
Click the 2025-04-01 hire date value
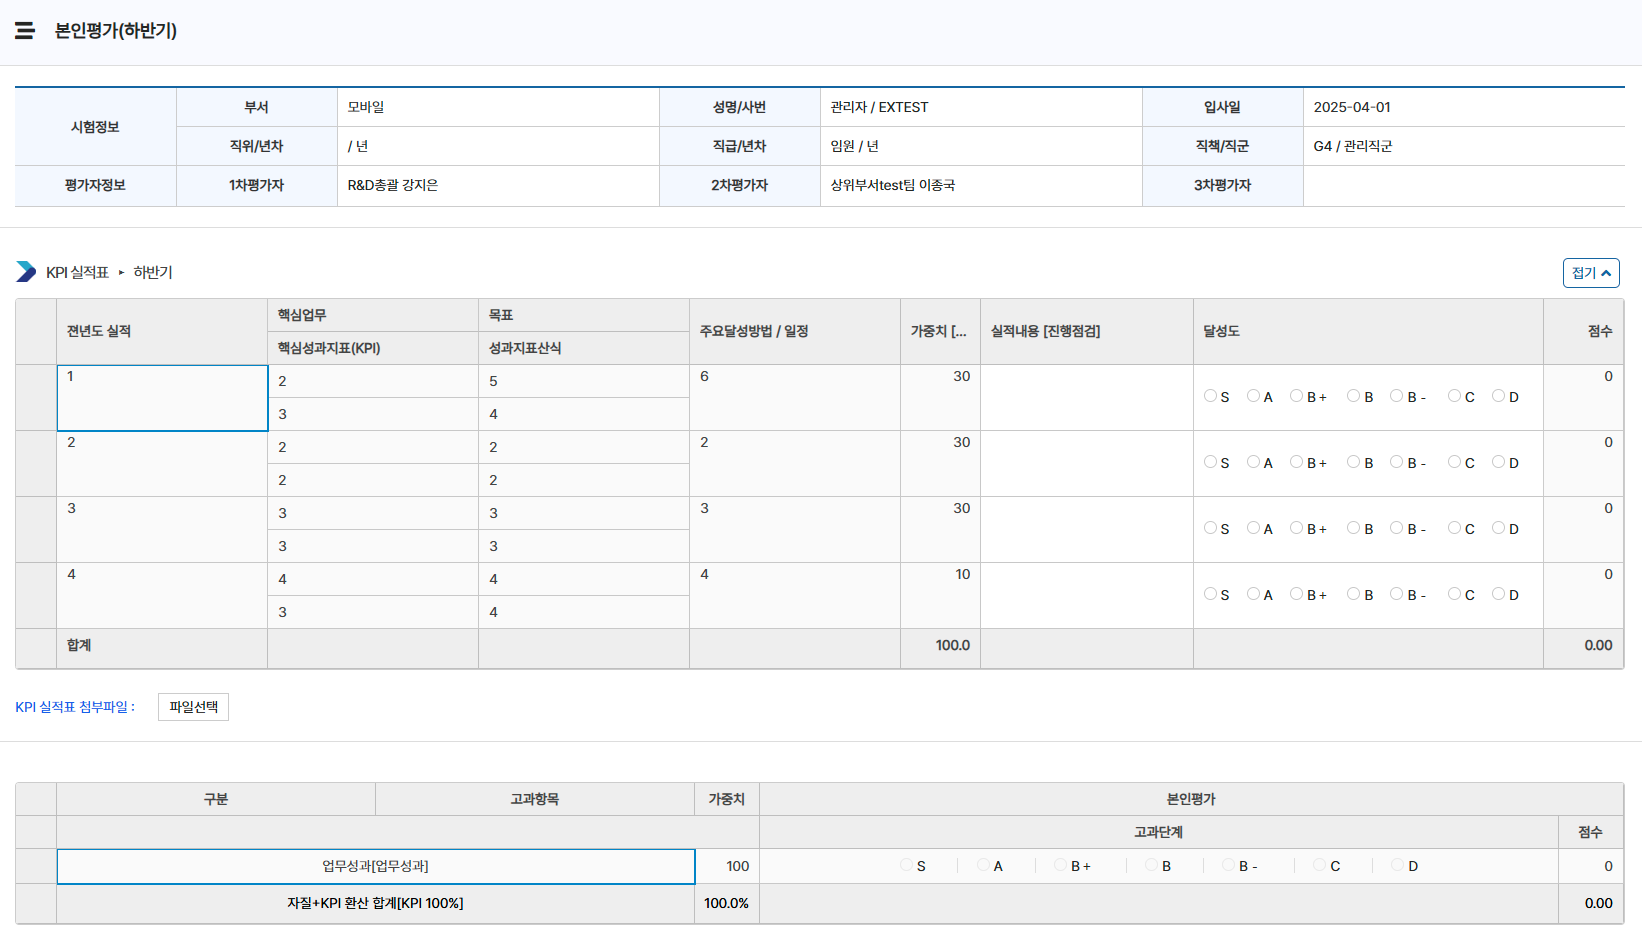(x=1352, y=107)
